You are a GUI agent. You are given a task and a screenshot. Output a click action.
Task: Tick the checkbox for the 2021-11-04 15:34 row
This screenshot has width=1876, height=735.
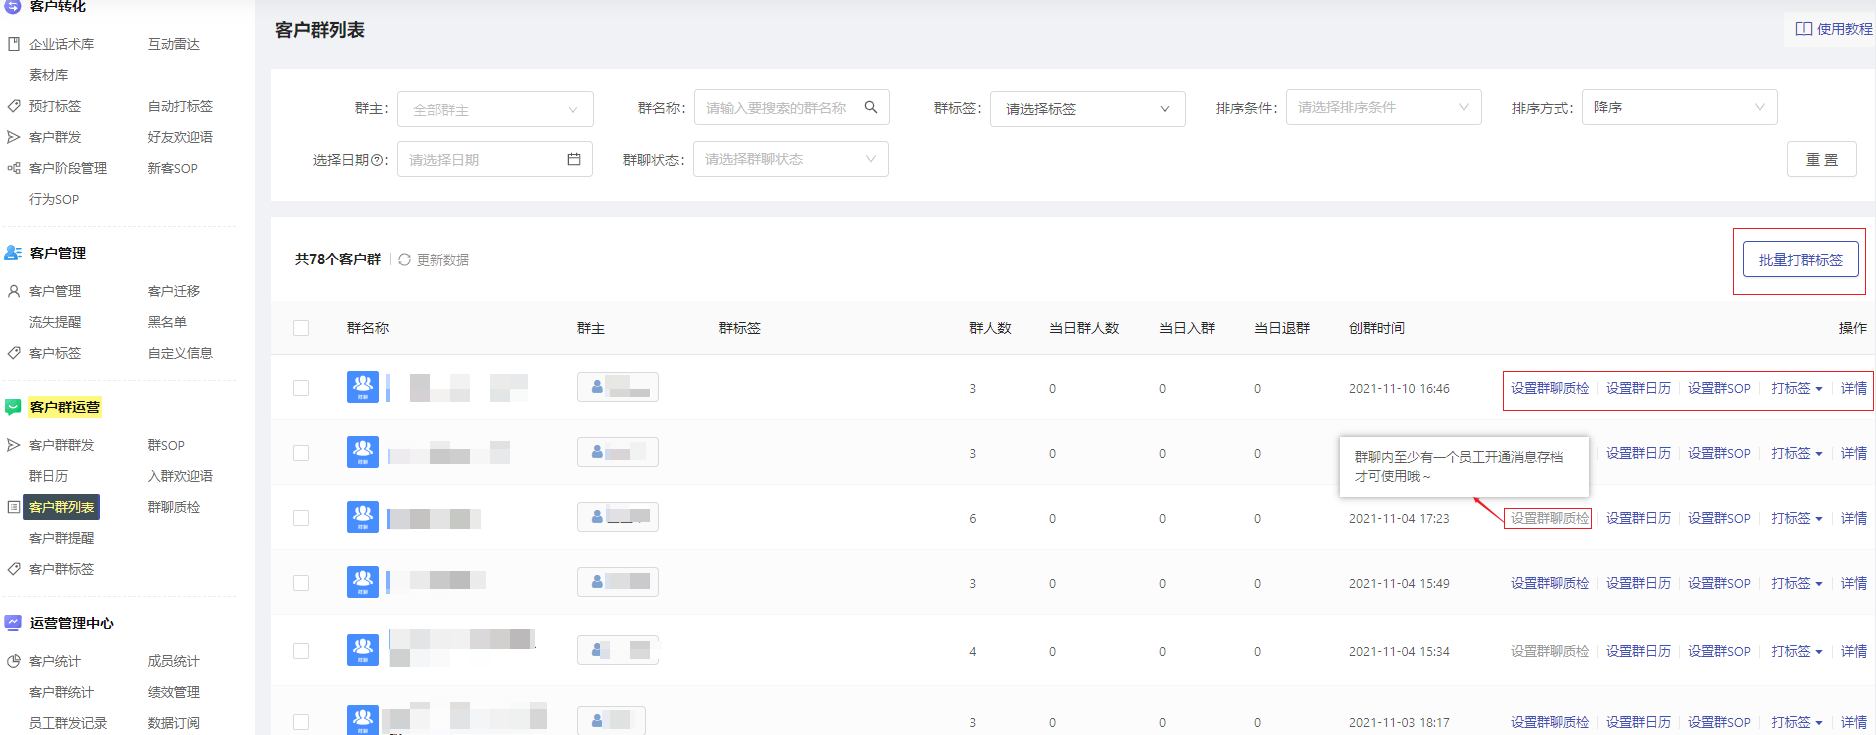coord(301,651)
